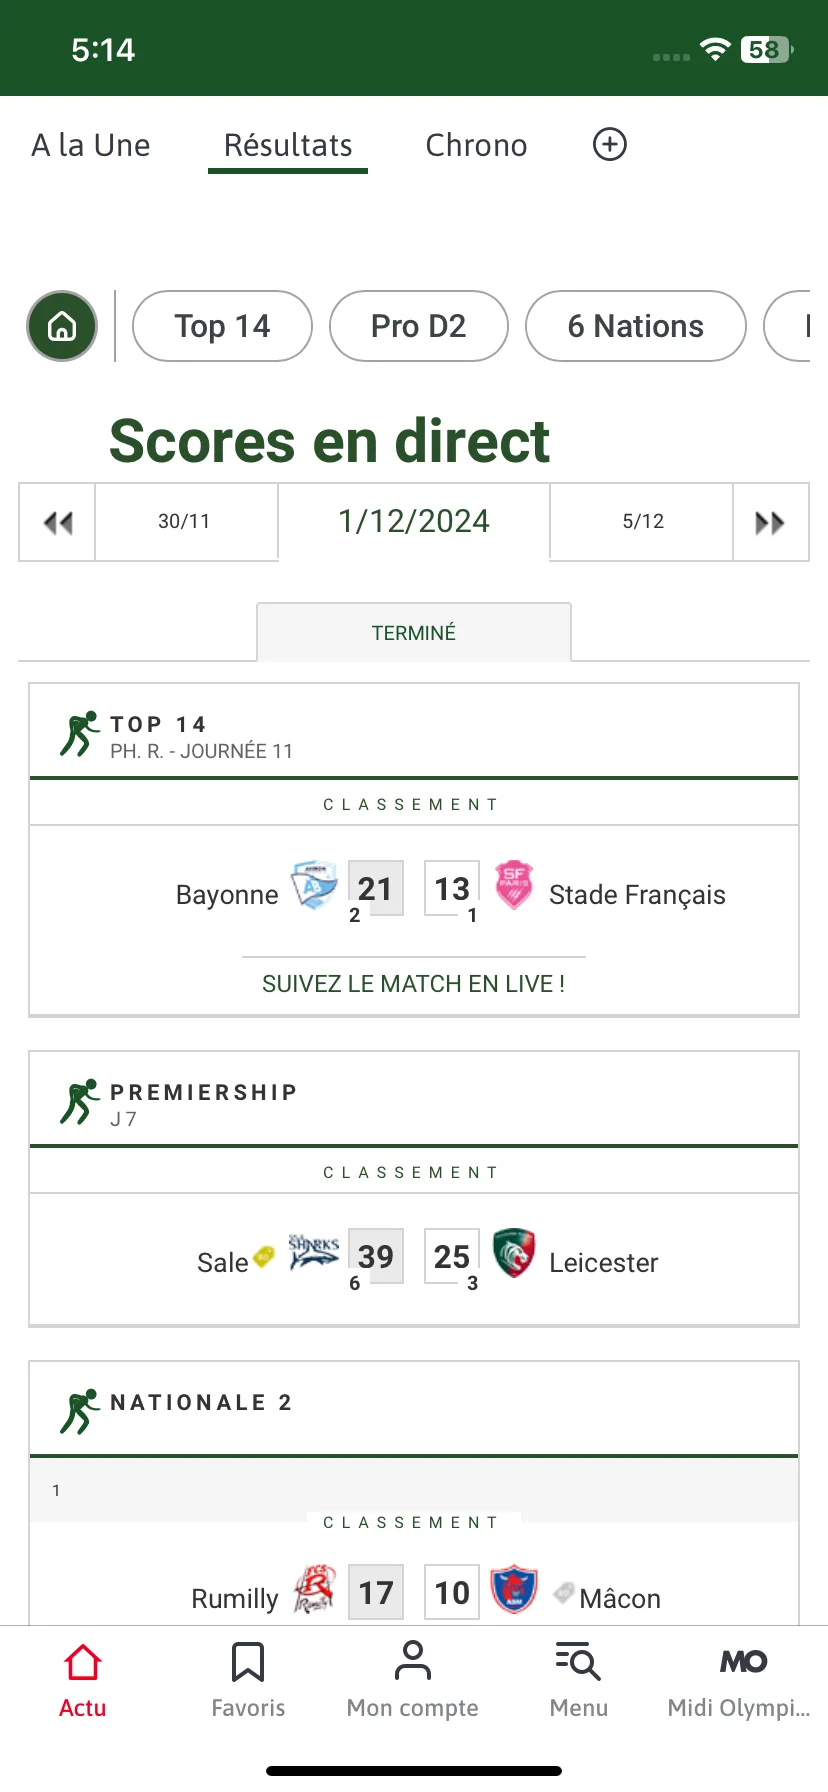Tap the Stade Français pink logo
Viewport: 828px width, 1792px height.
pyautogui.click(x=514, y=885)
